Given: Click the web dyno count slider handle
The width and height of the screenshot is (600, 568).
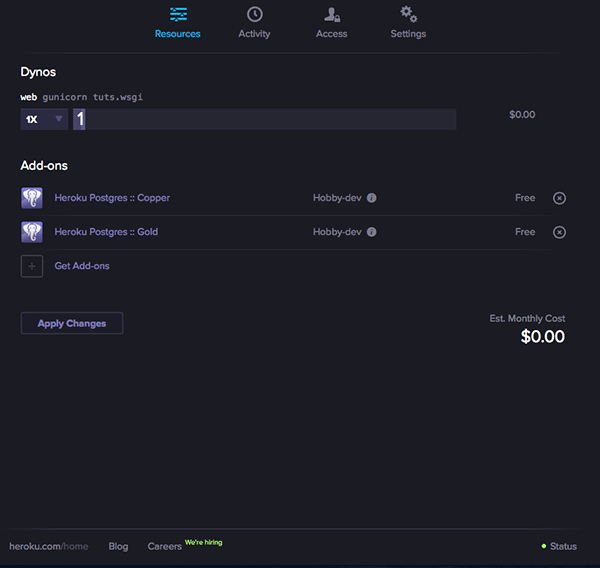Looking at the screenshot, I should click(79, 119).
